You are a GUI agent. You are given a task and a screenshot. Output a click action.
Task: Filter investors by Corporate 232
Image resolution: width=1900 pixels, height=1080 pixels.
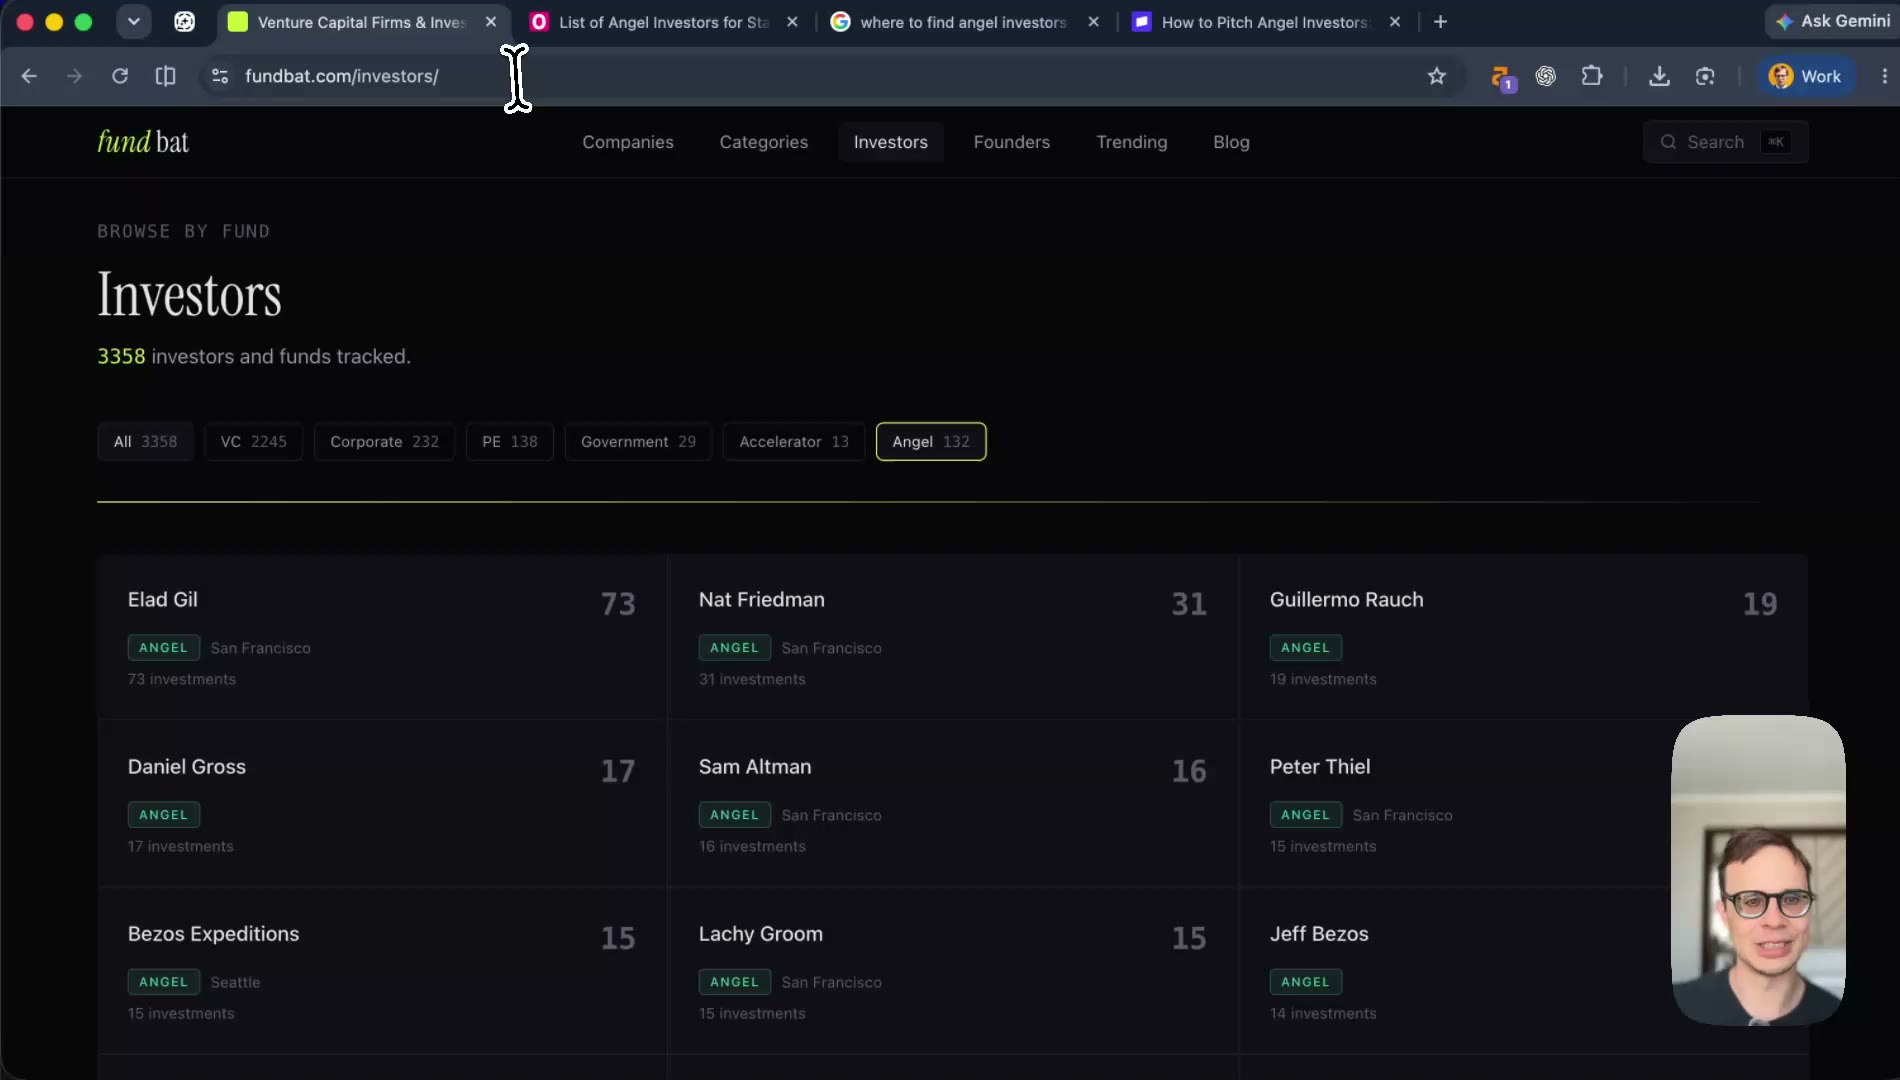pyautogui.click(x=384, y=442)
